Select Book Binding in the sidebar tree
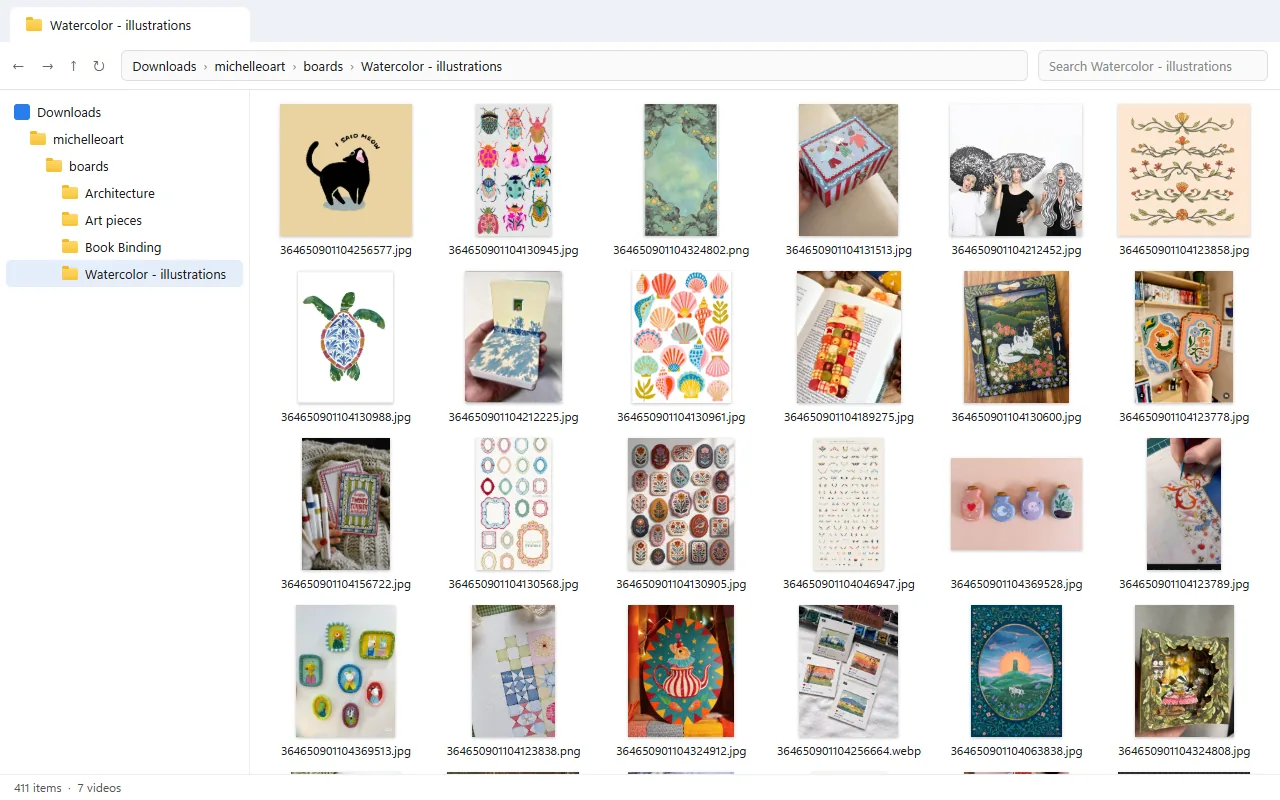The width and height of the screenshot is (1280, 800). [x=124, y=247]
